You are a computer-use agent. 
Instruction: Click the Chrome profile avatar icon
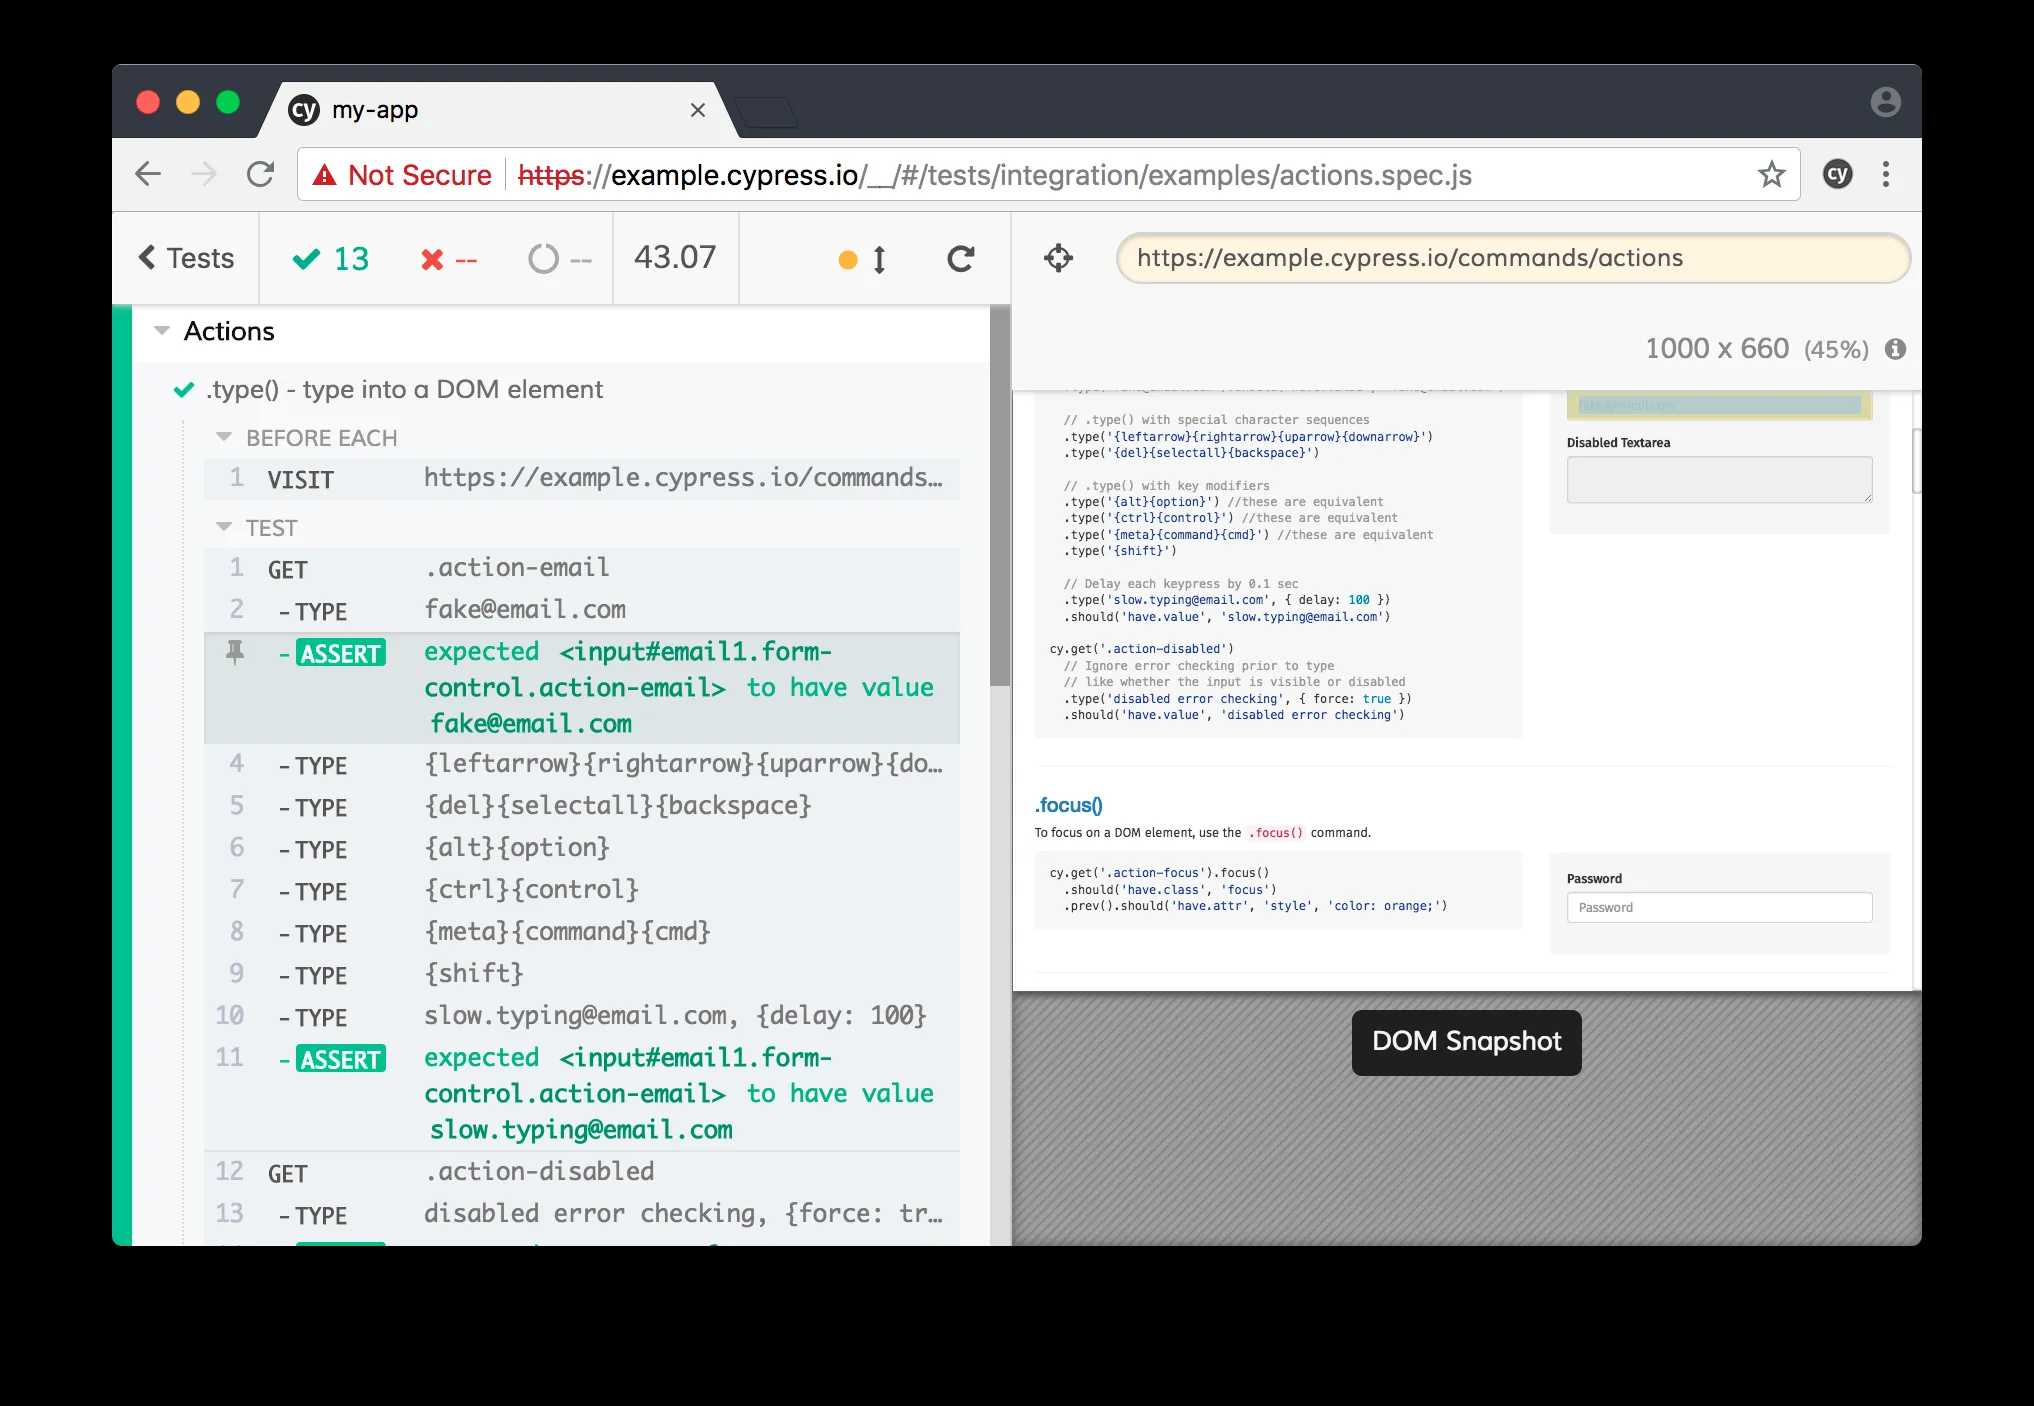click(x=1885, y=102)
